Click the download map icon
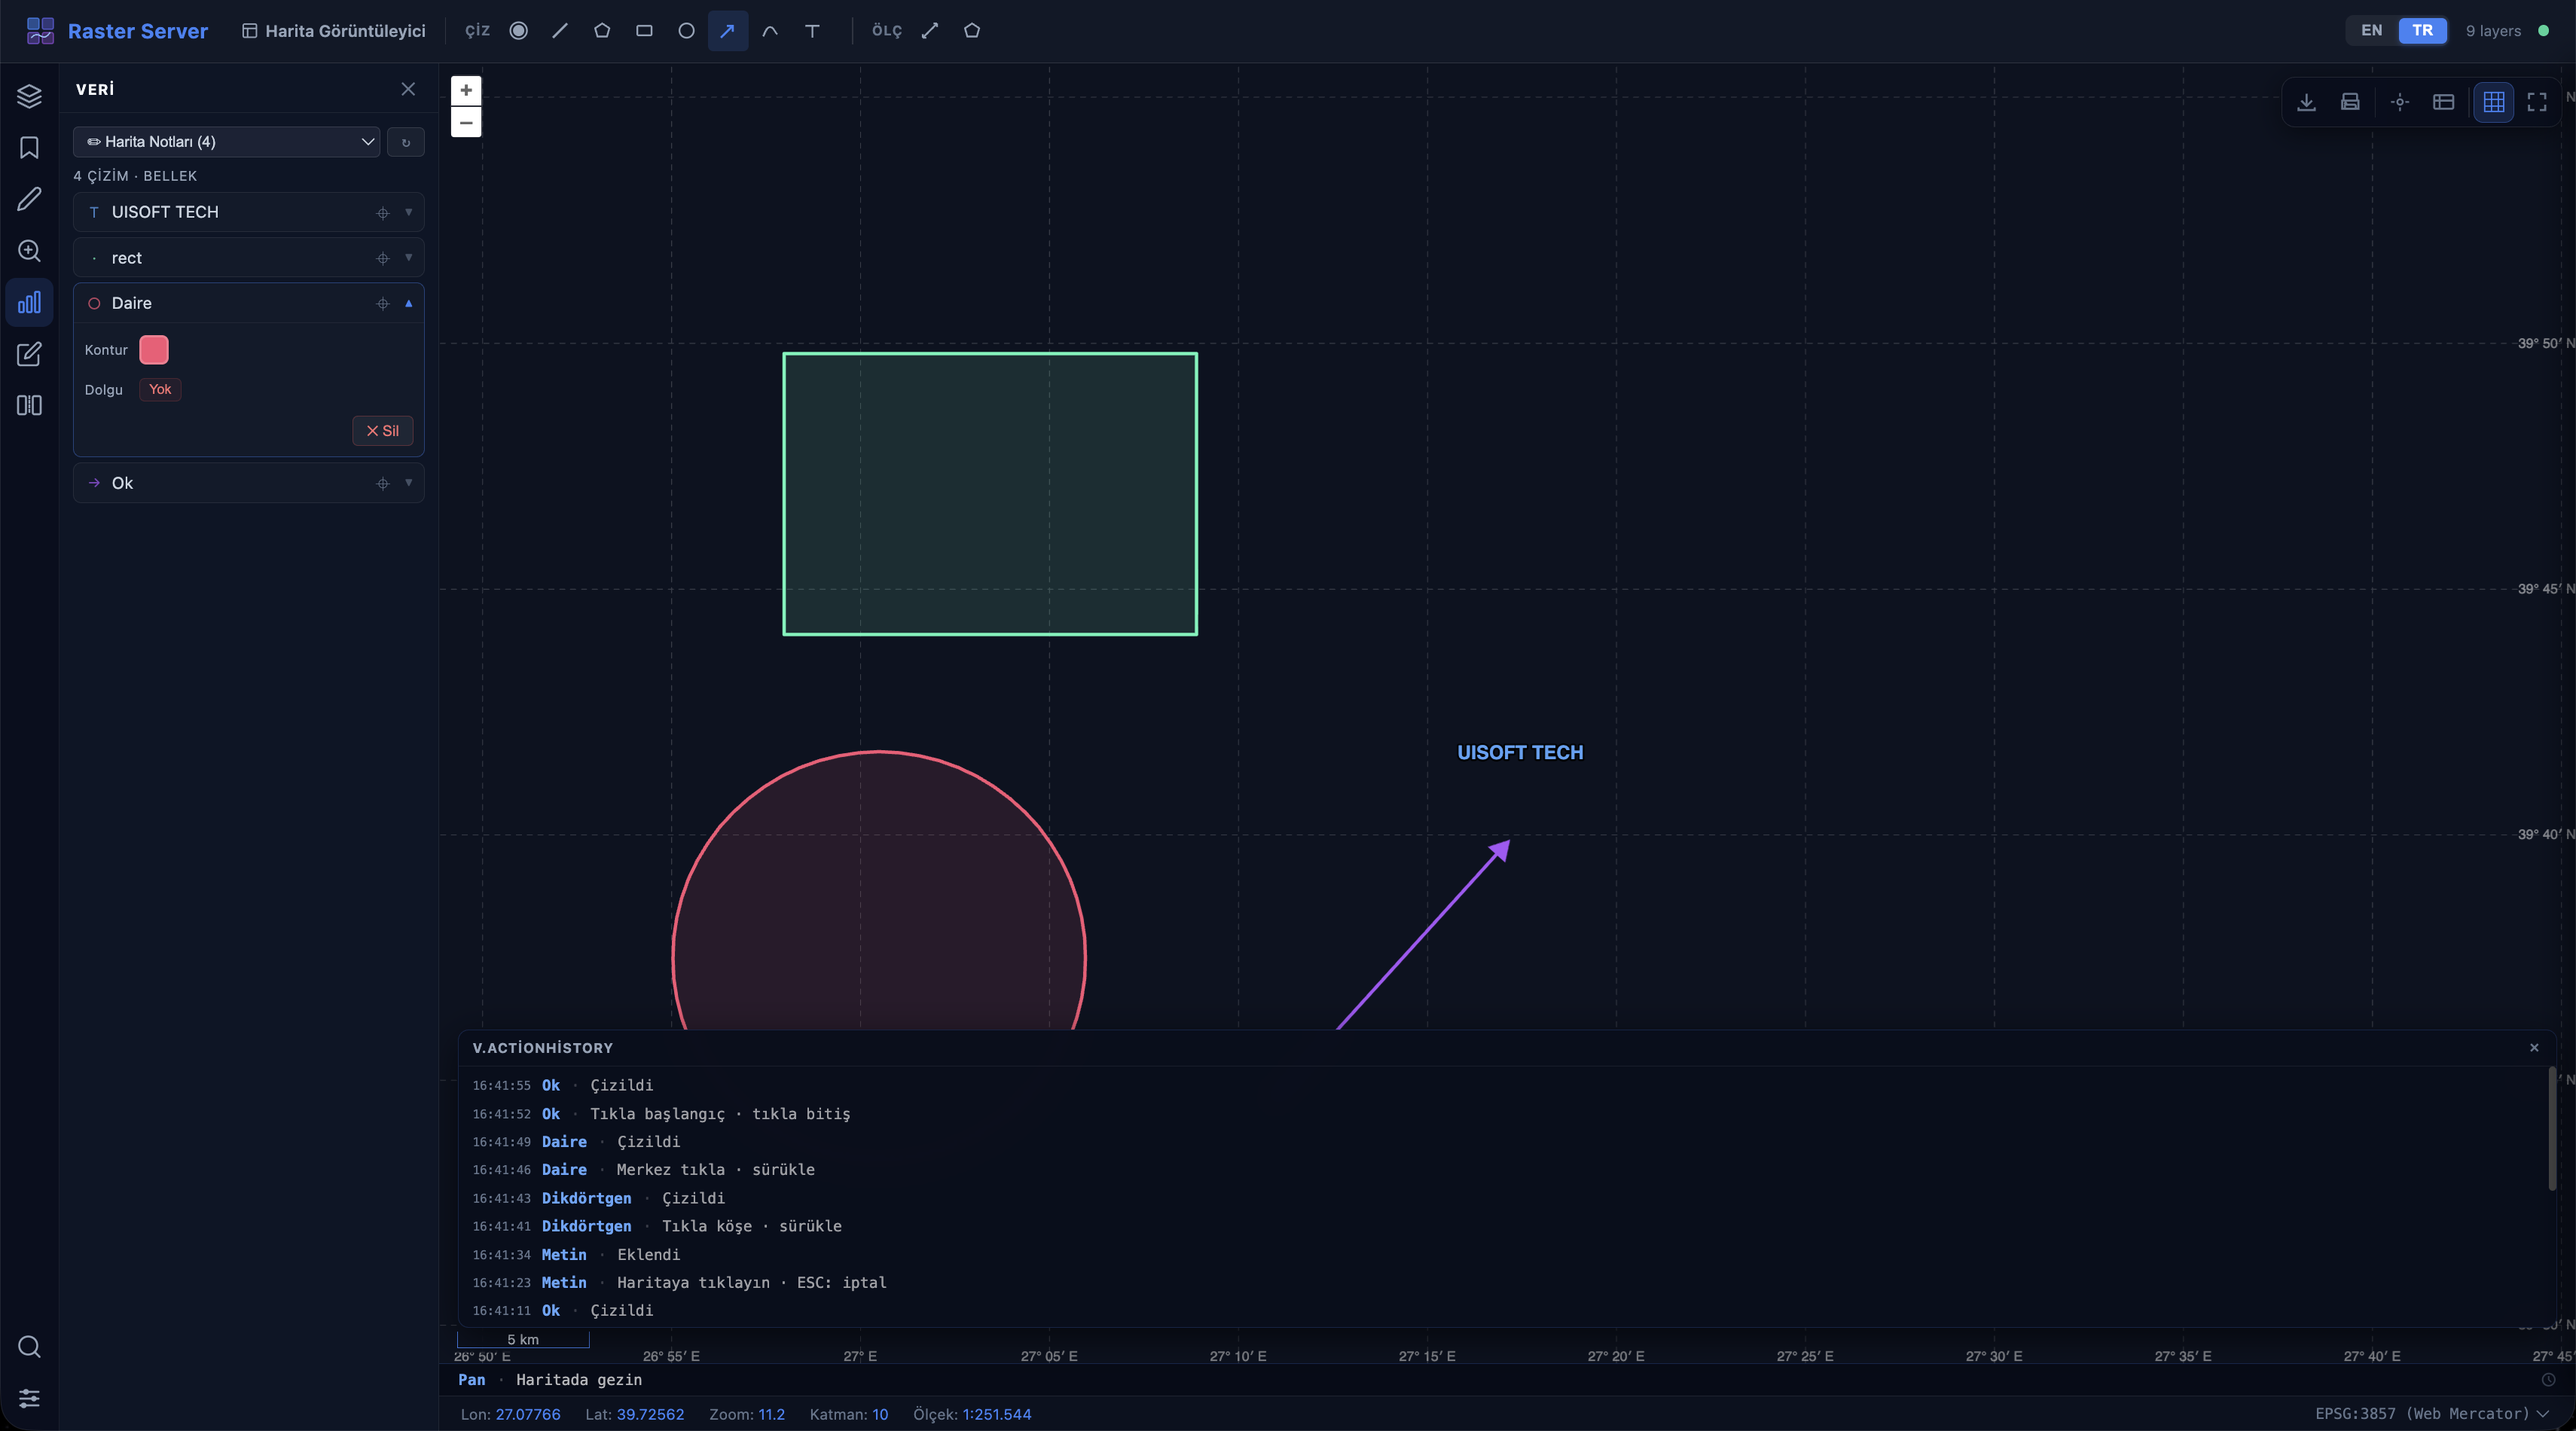Viewport: 2576px width, 1431px height. point(2306,102)
